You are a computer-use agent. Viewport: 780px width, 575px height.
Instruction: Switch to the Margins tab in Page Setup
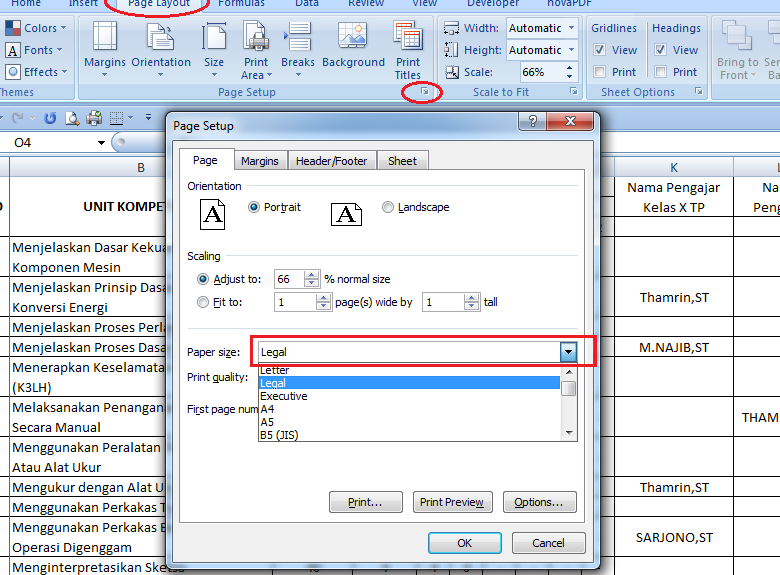tap(260, 161)
